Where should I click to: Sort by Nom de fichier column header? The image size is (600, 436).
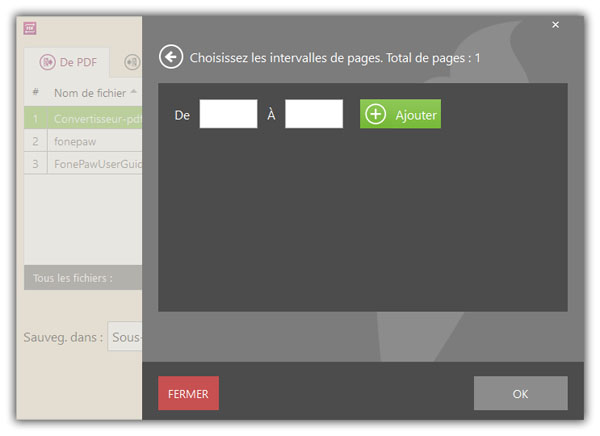click(90, 93)
